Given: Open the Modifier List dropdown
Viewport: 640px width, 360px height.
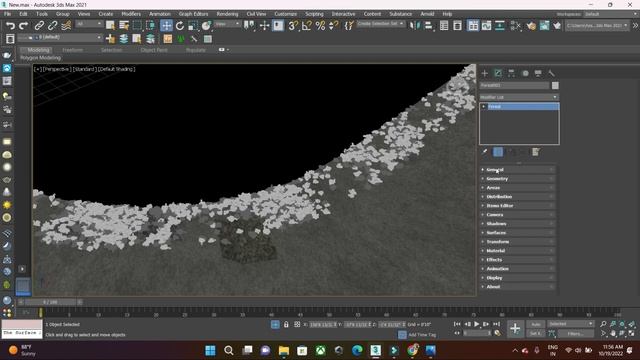Looking at the screenshot, I should tap(518, 97).
